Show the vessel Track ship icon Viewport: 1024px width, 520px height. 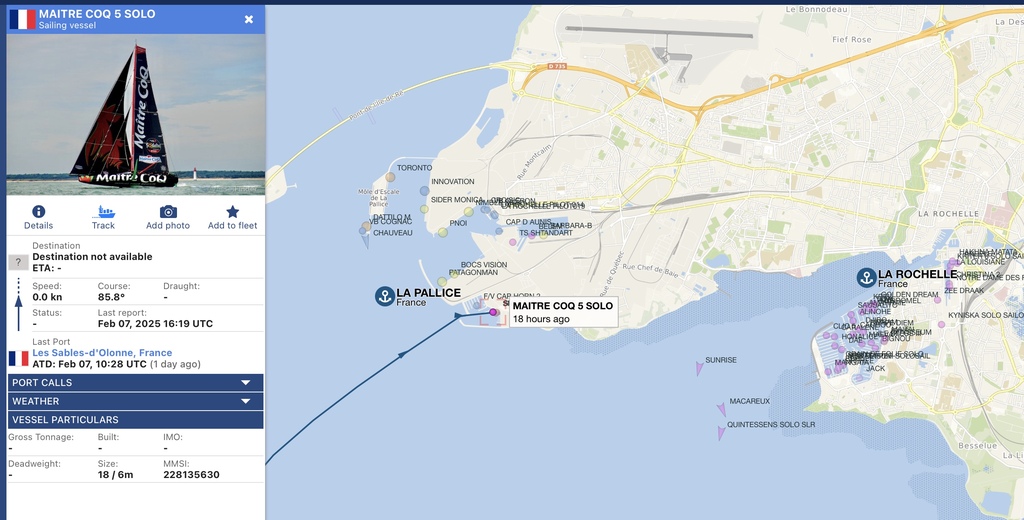[103, 211]
